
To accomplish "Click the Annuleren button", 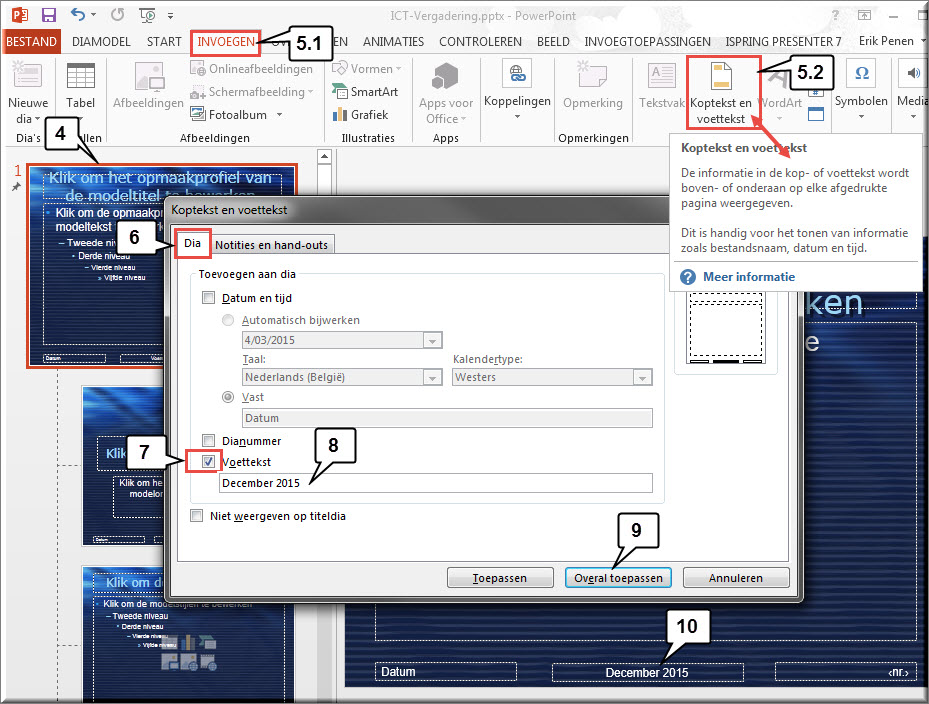I will (x=736, y=578).
